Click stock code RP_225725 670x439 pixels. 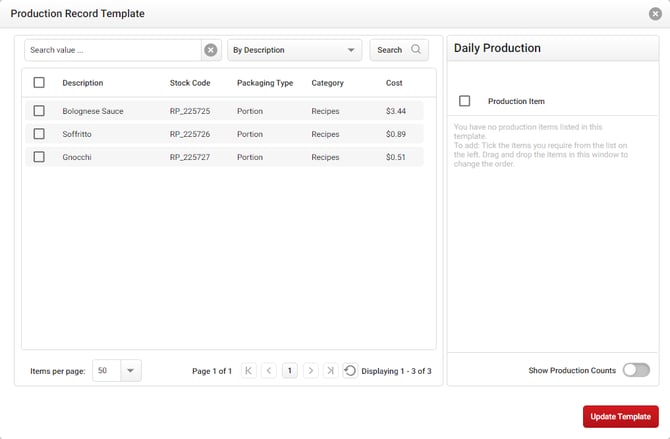pos(190,111)
